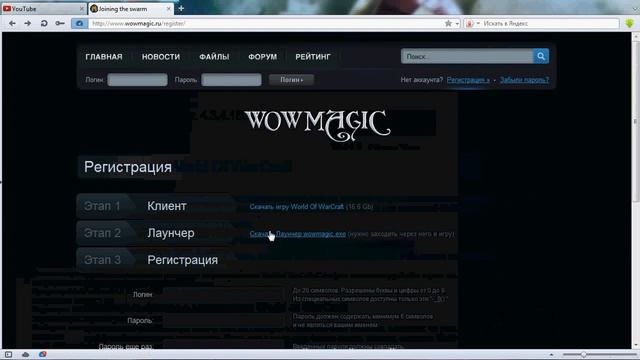Click the green shield icon at toolbar end

629,24
